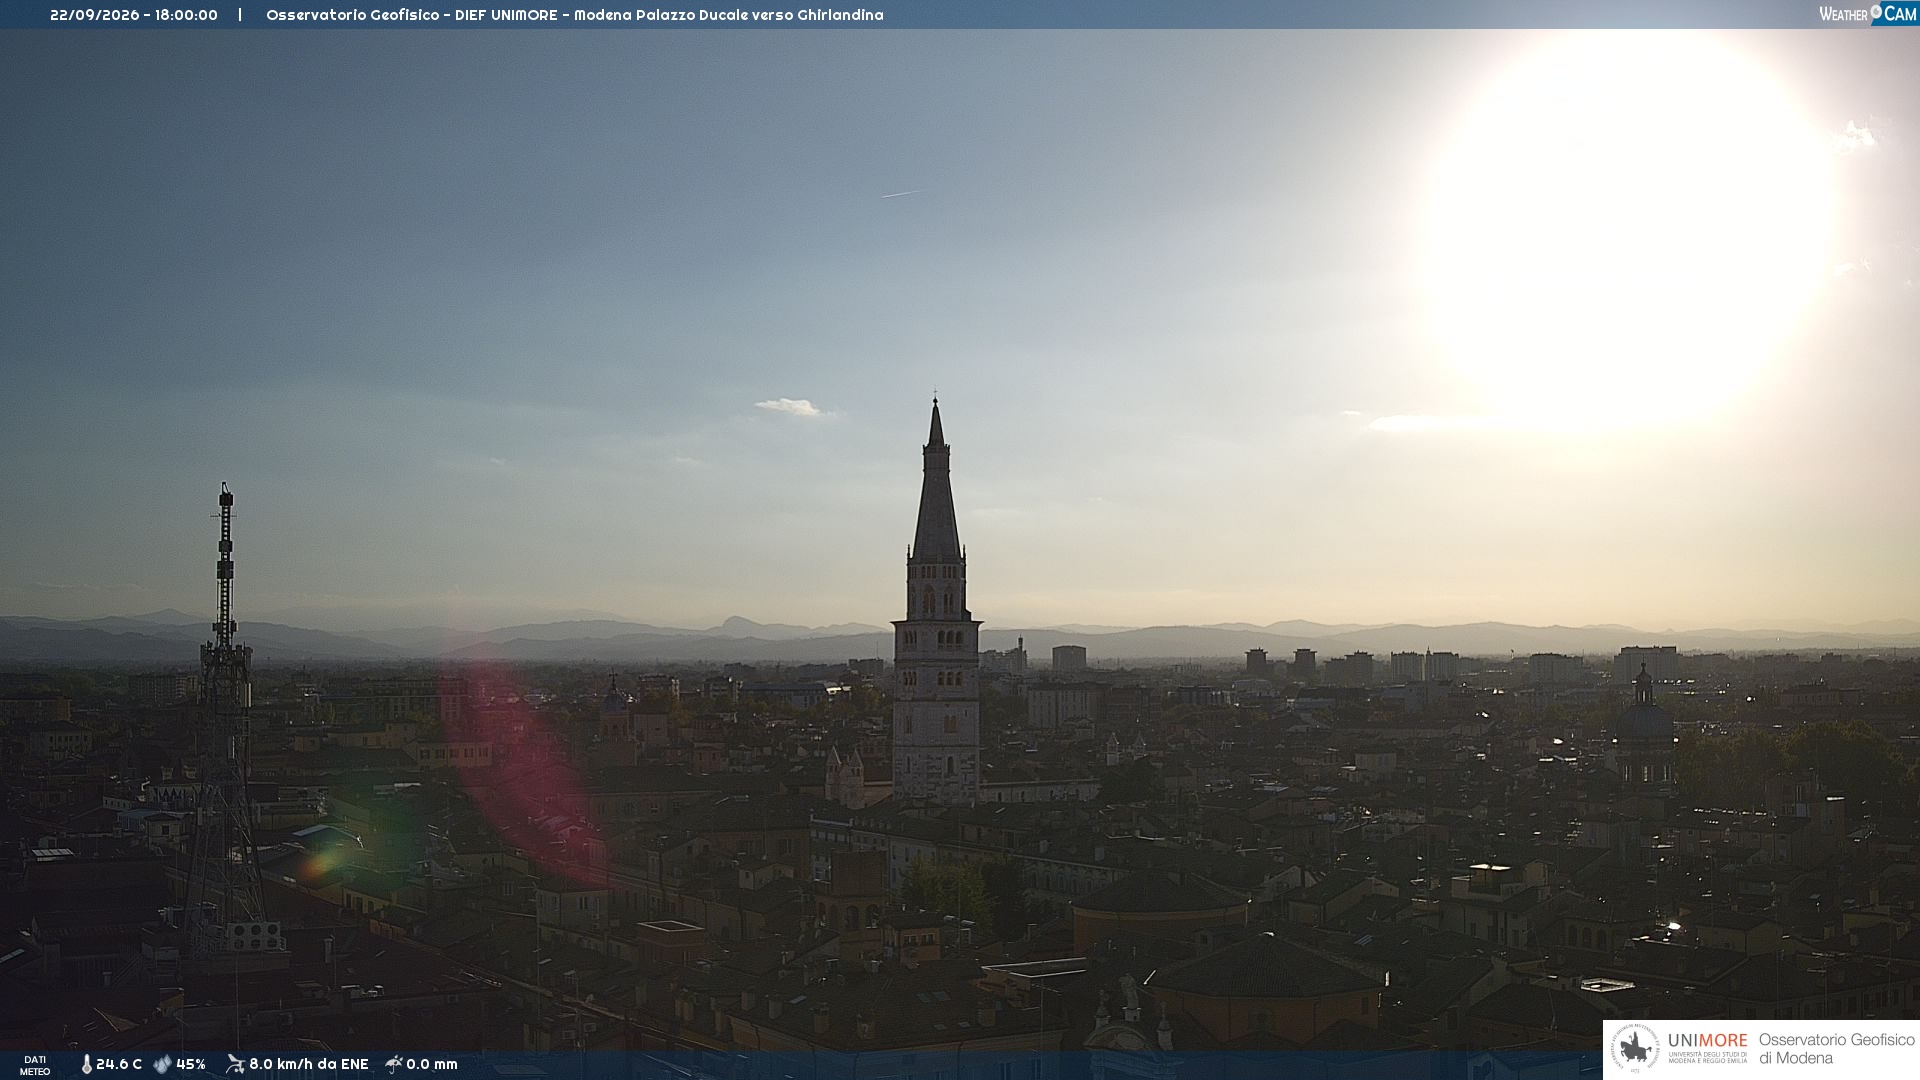Click Osservatorio Geofisico di Modena text
The height and width of the screenshot is (1080, 1920).
tap(1836, 1049)
